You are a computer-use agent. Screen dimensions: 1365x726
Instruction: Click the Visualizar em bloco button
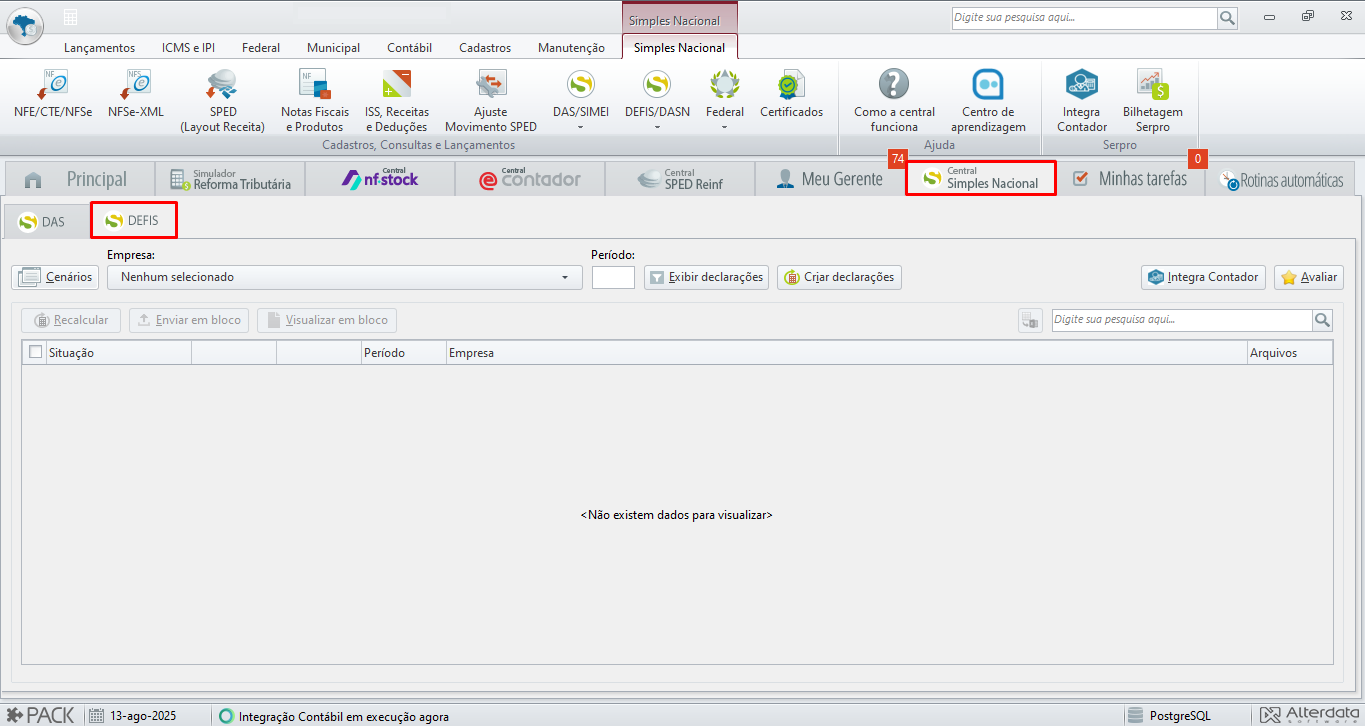click(327, 320)
